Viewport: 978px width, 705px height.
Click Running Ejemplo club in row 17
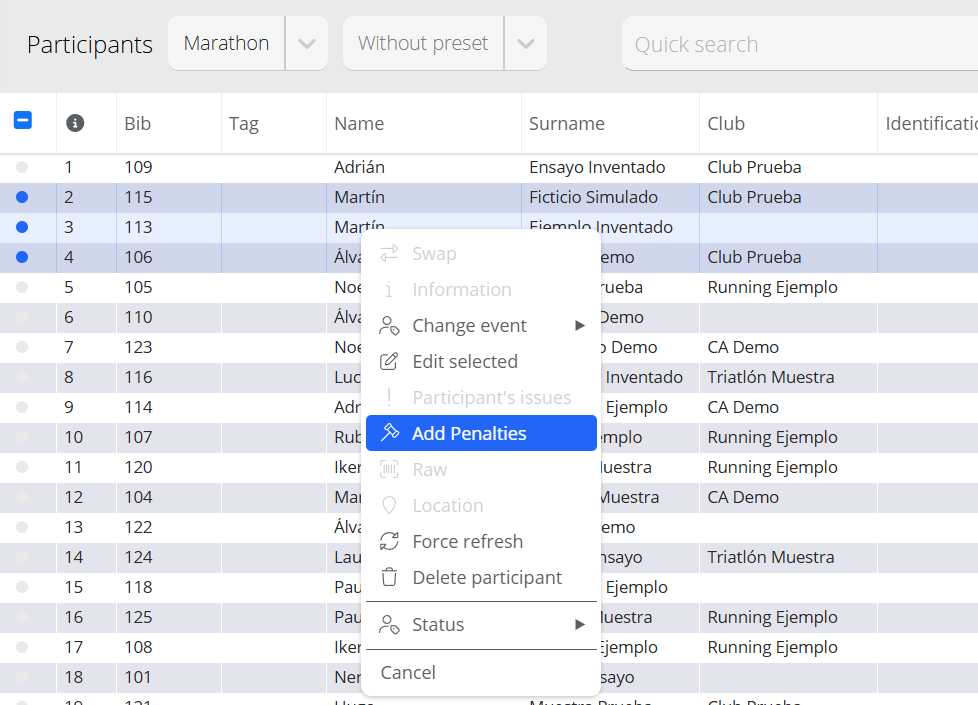pyautogui.click(x=772, y=647)
